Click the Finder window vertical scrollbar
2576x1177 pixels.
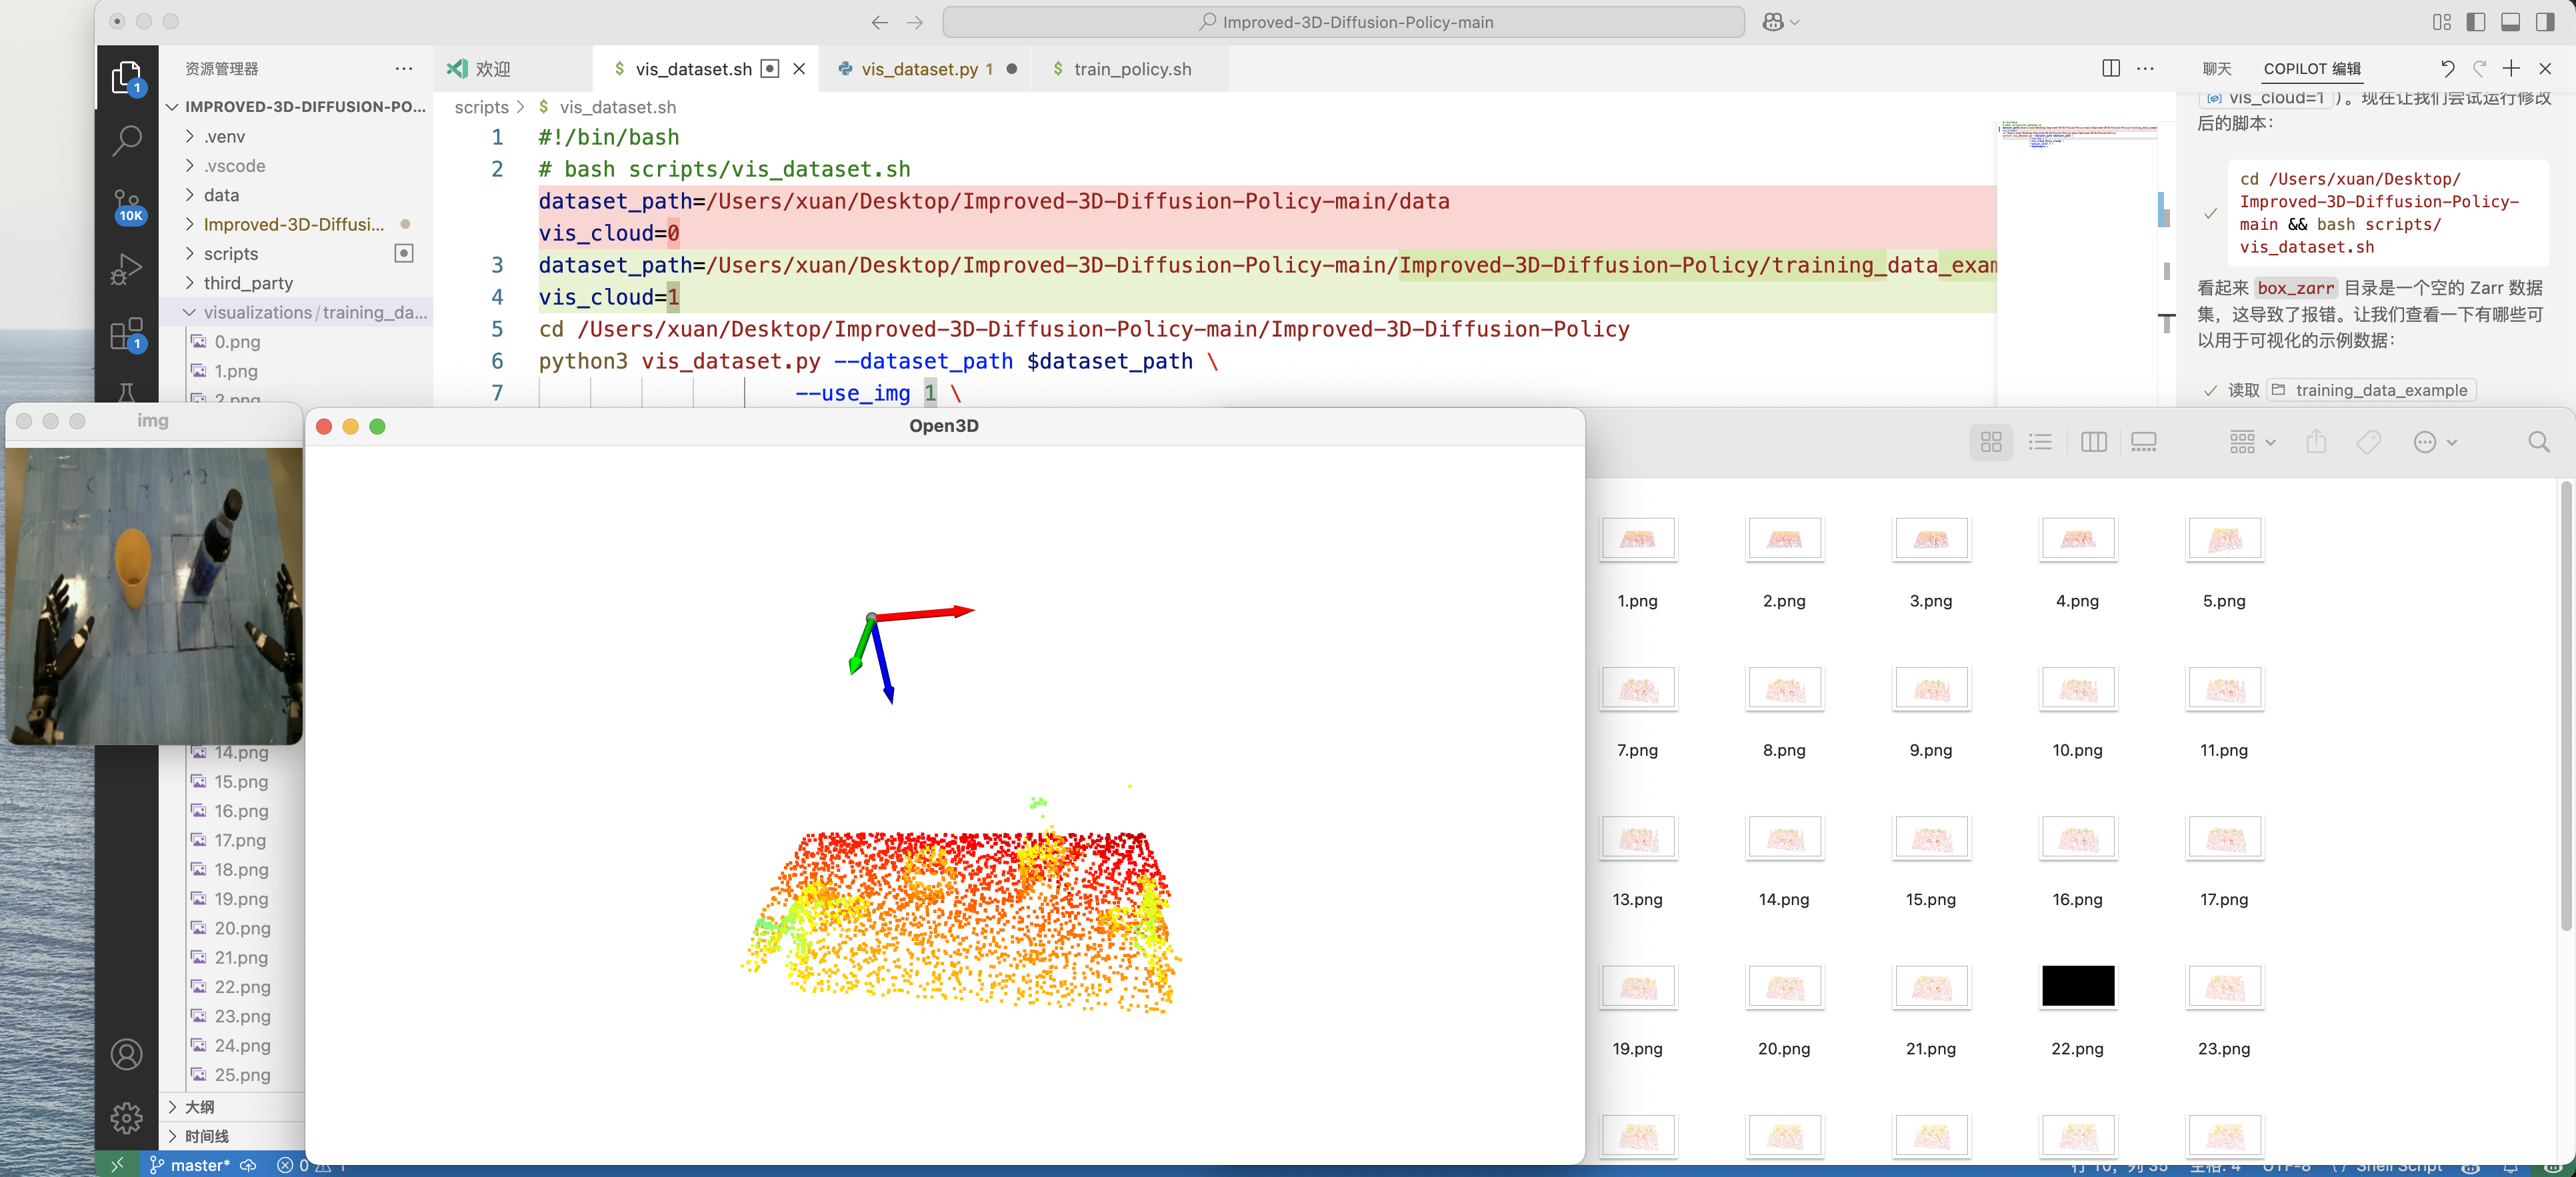click(x=2565, y=705)
